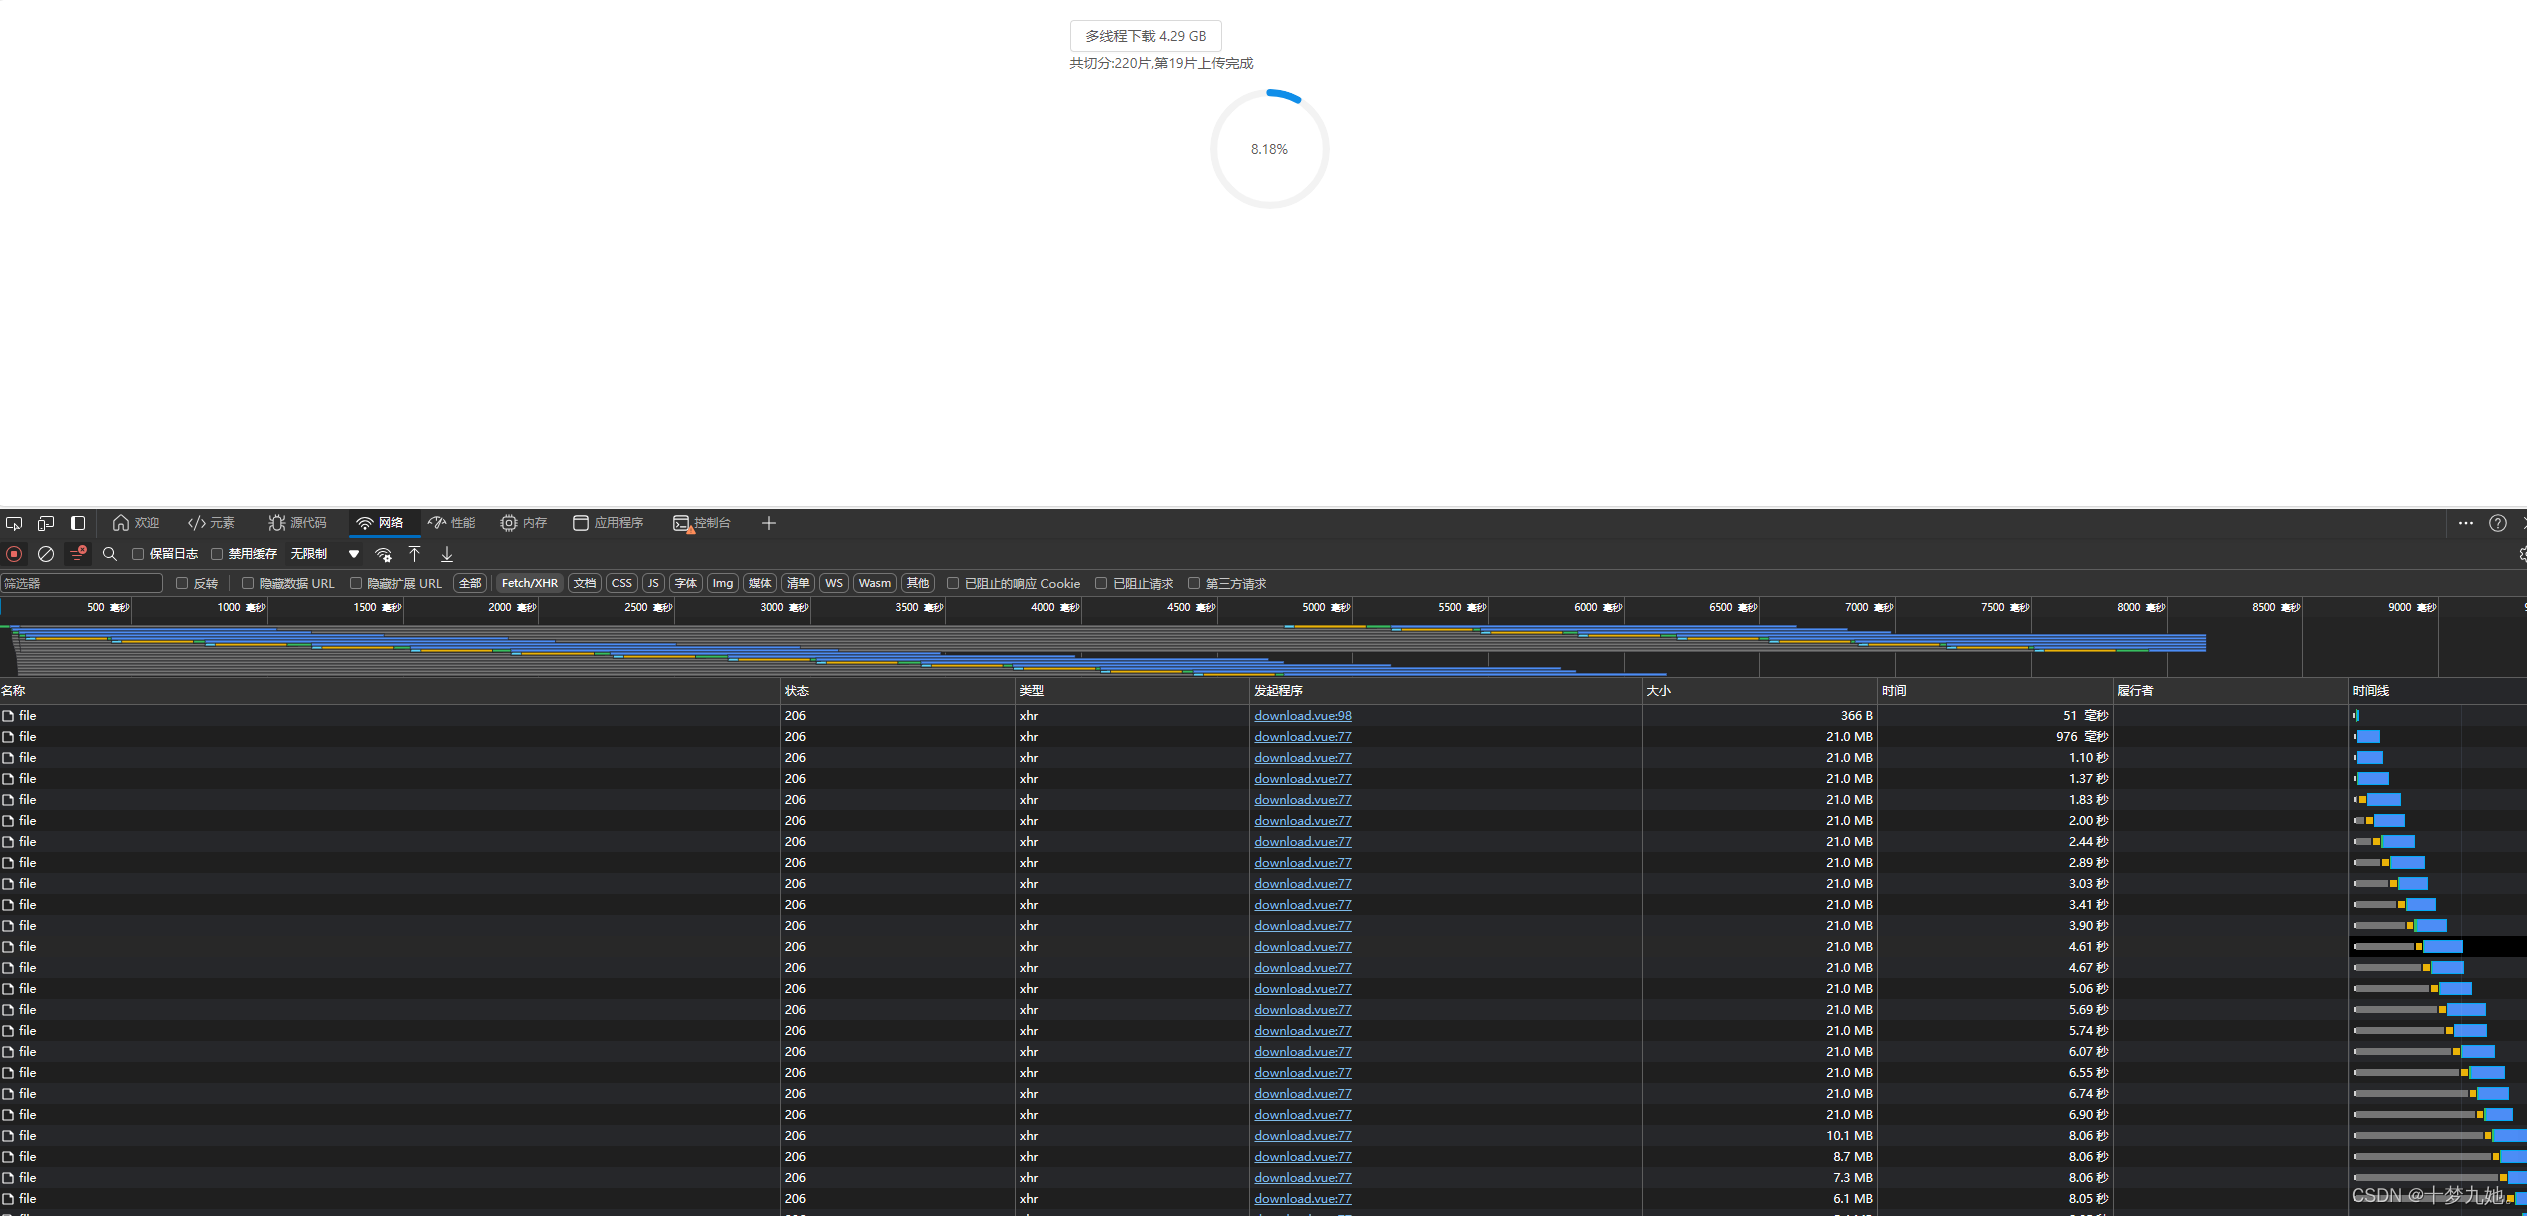Screen dimensions: 2527x1216
Task: Check the 隐藏扩展 URL checkbox
Action: point(356,583)
